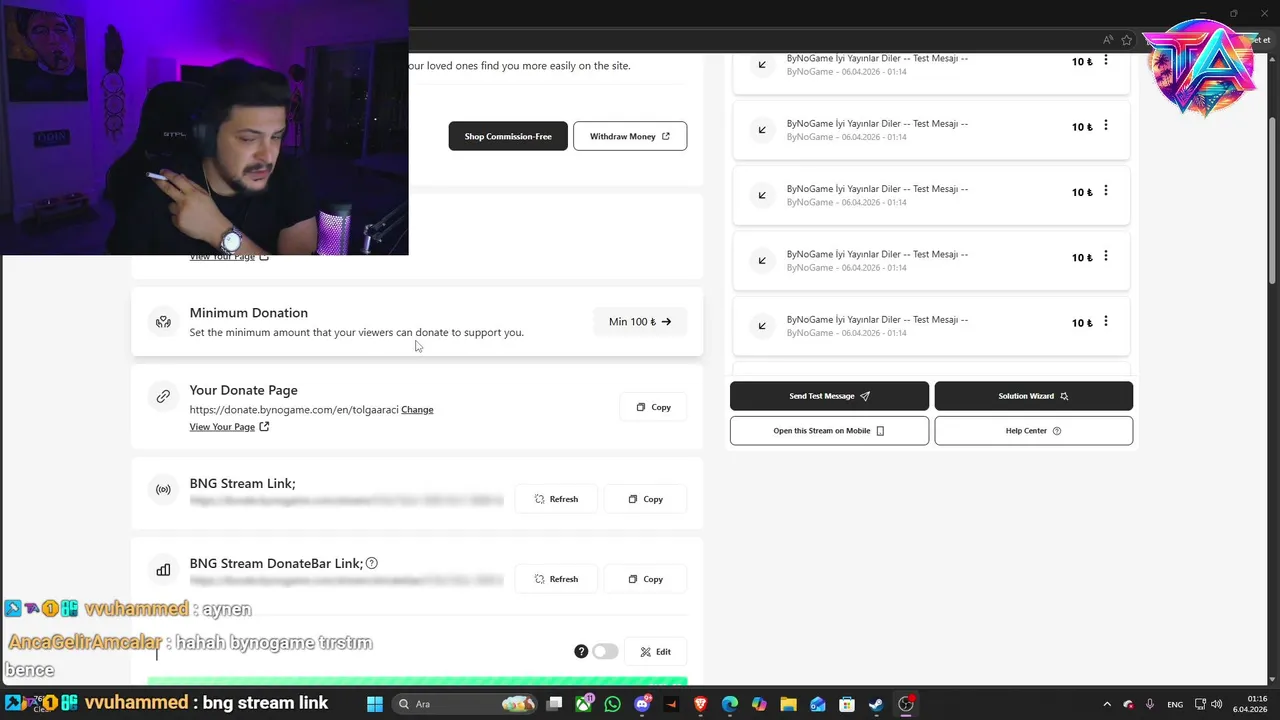Open Task View in the taskbar
Image resolution: width=1280 pixels, height=720 pixels.
pyautogui.click(x=554, y=704)
